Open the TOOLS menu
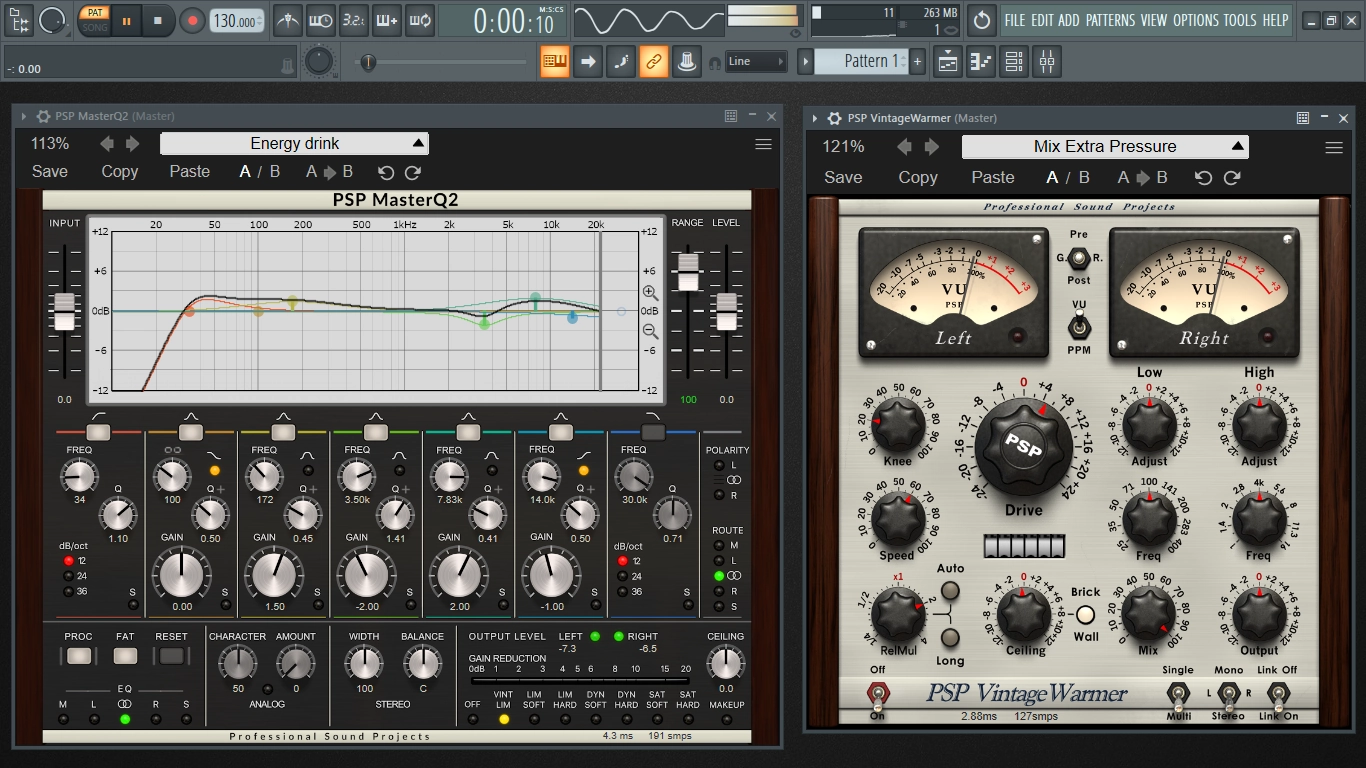The height and width of the screenshot is (768, 1366). (x=1240, y=20)
